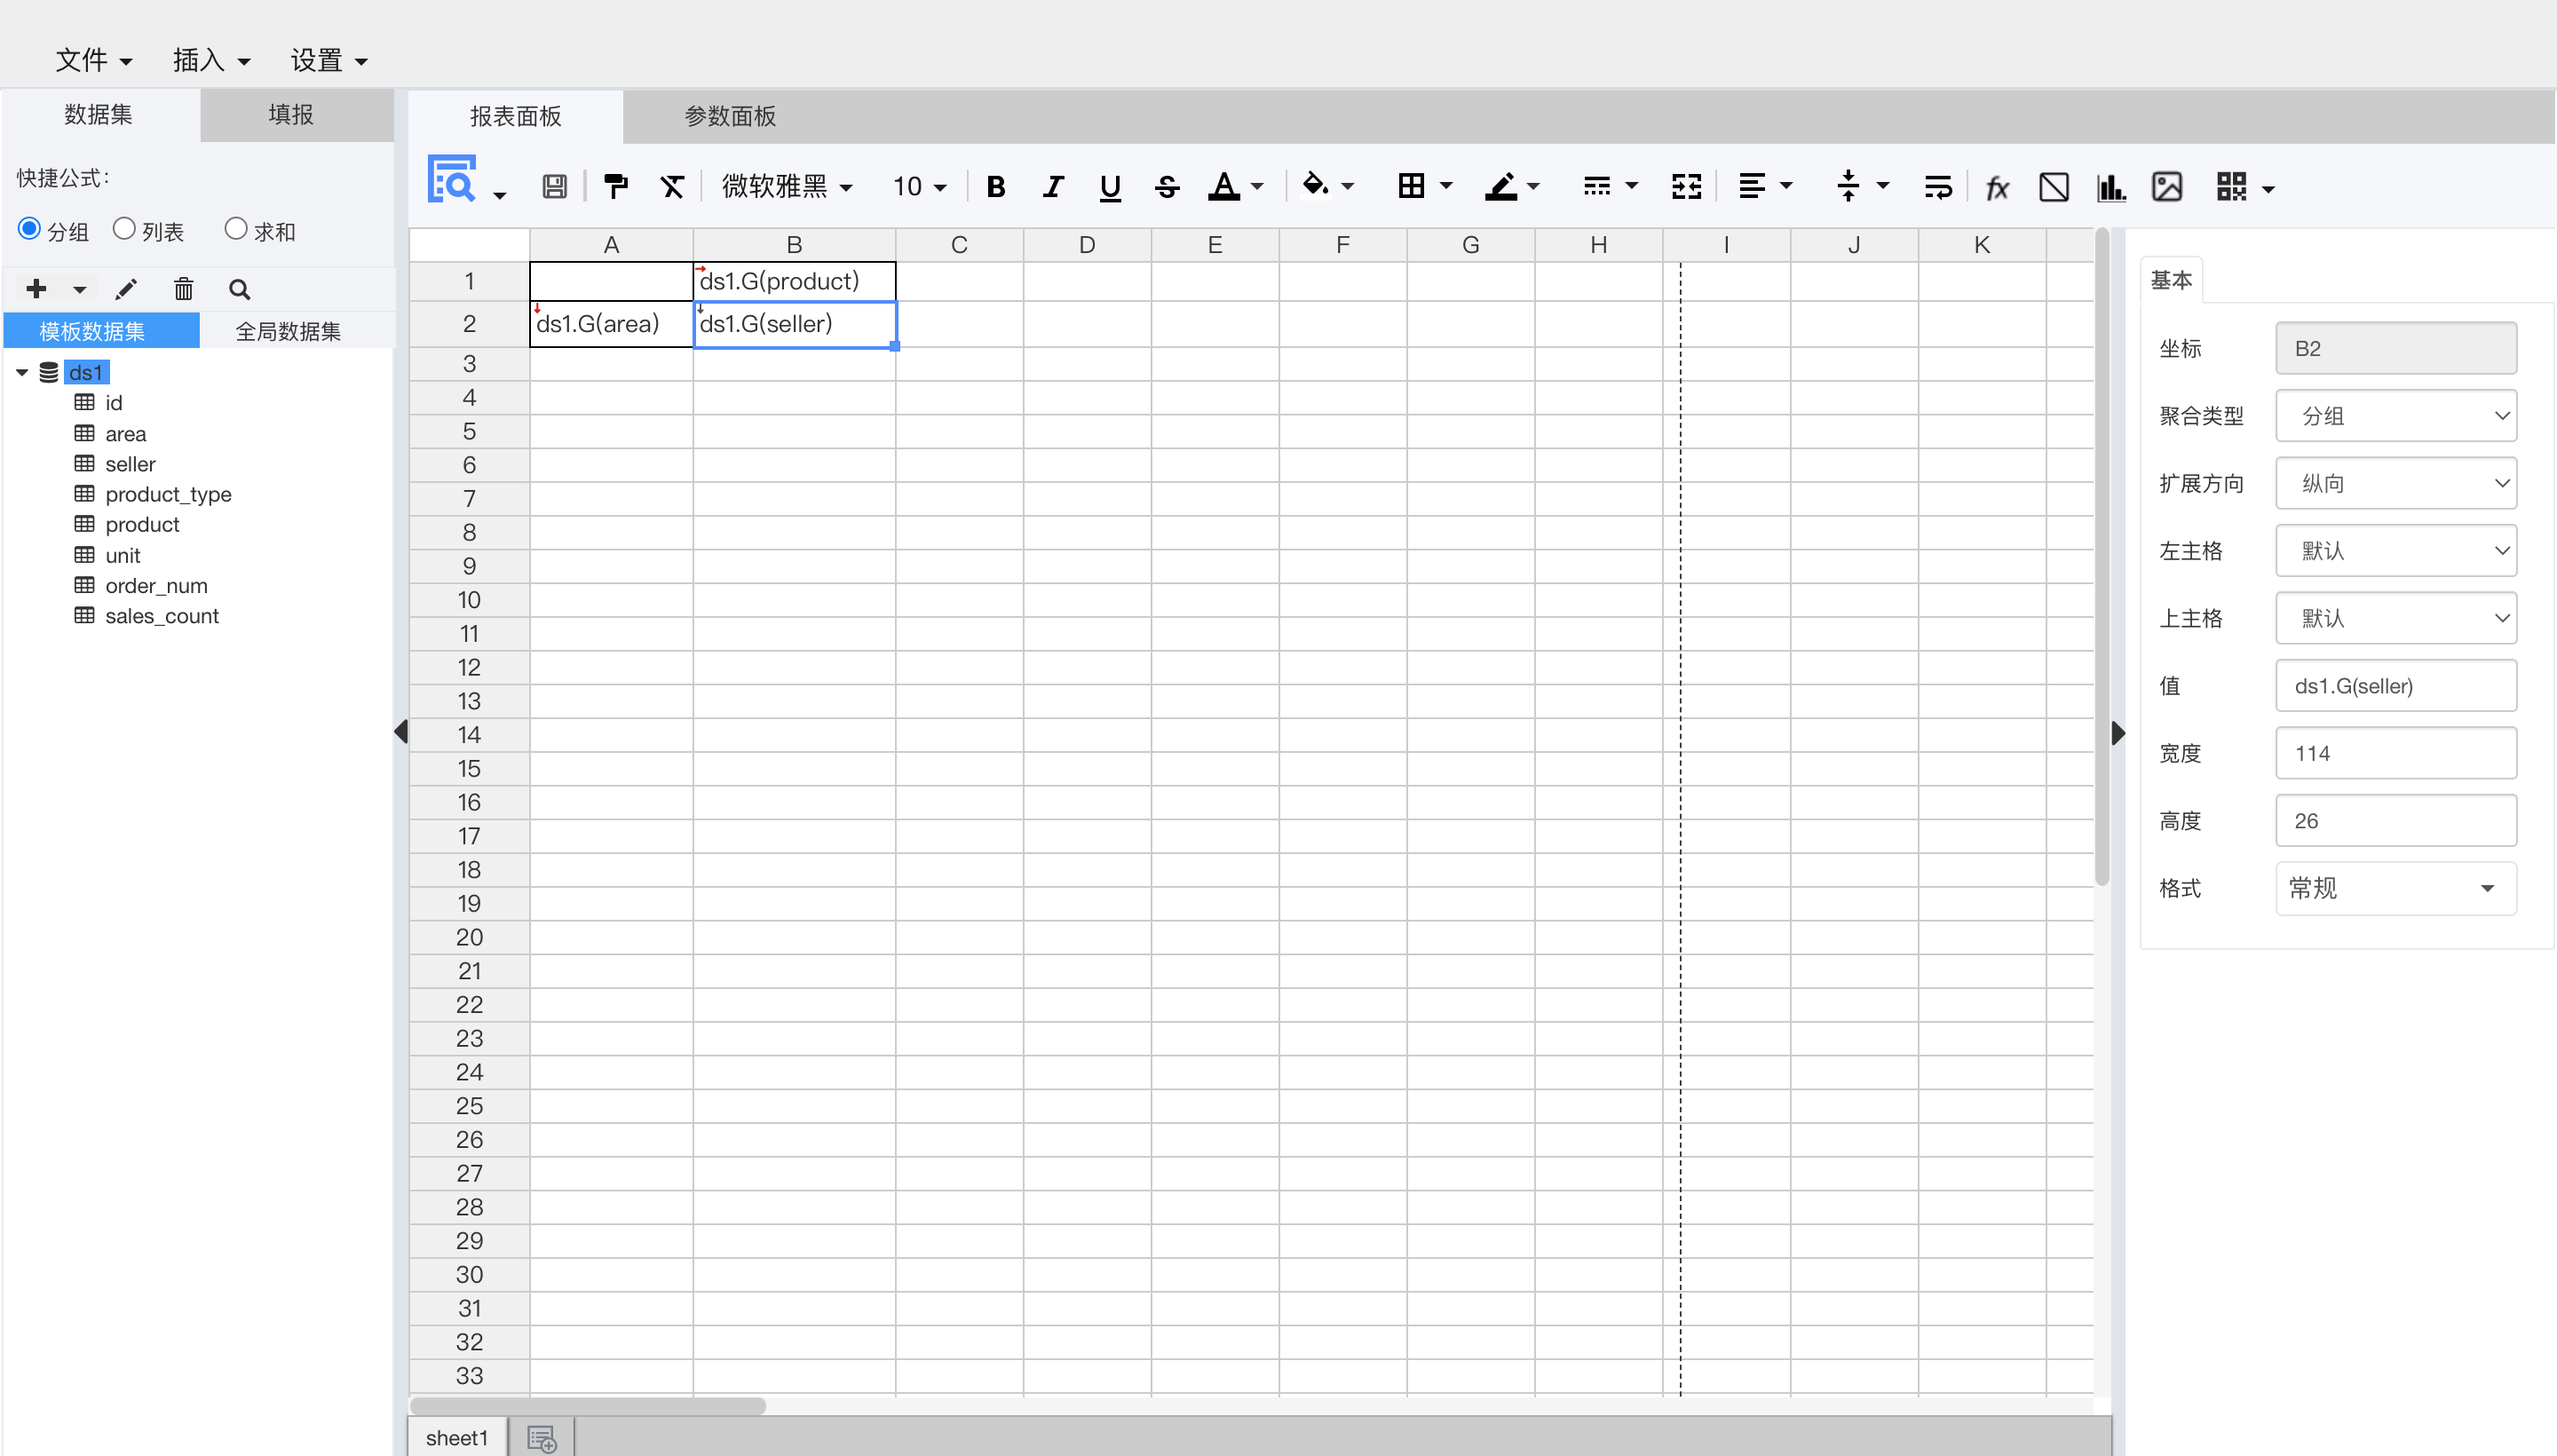Select the ds1 dataset node
Image resolution: width=2557 pixels, height=1456 pixels.
coord(86,372)
